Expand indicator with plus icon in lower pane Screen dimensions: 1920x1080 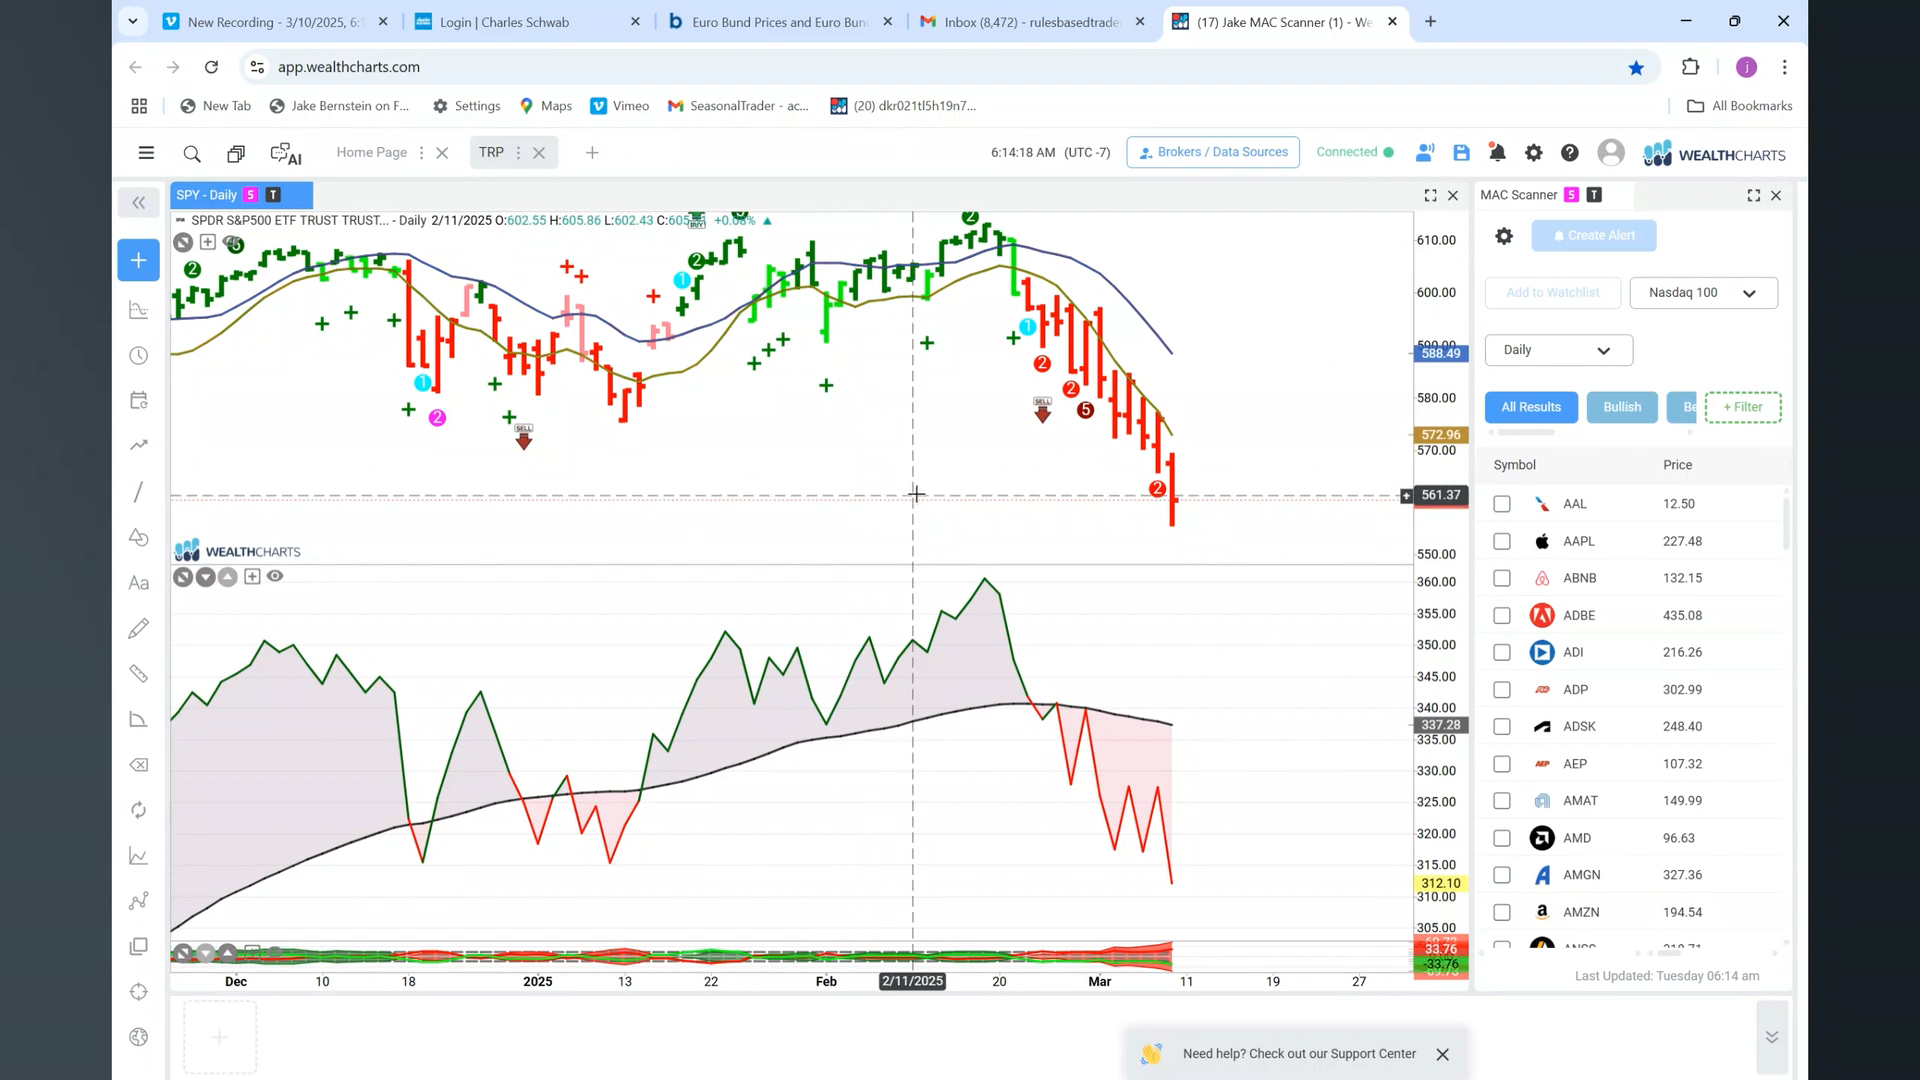coord(252,576)
